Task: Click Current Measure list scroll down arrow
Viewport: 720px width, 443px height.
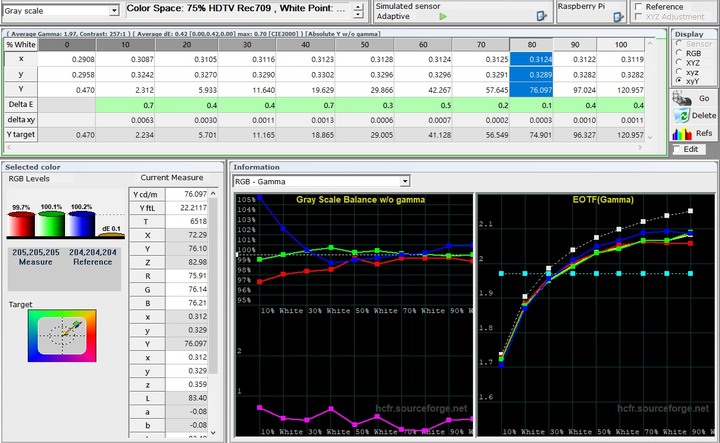Action: 213,432
